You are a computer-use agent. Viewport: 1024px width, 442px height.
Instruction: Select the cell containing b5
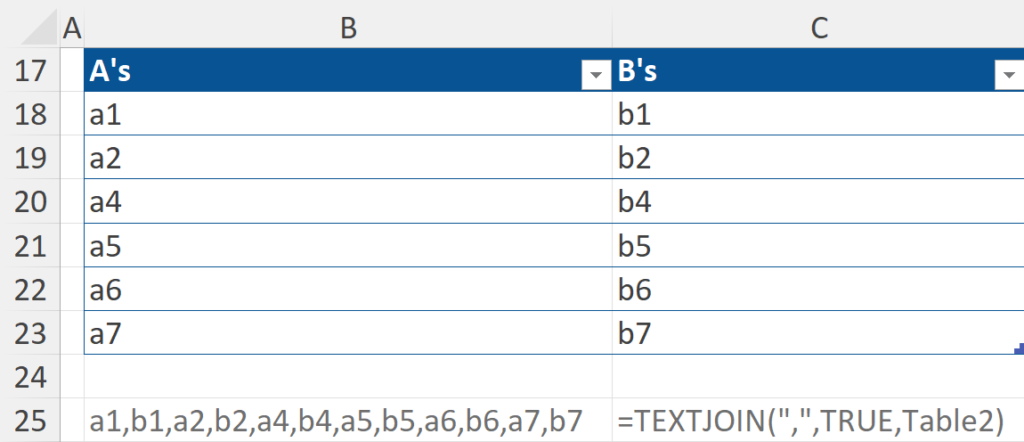(x=818, y=246)
